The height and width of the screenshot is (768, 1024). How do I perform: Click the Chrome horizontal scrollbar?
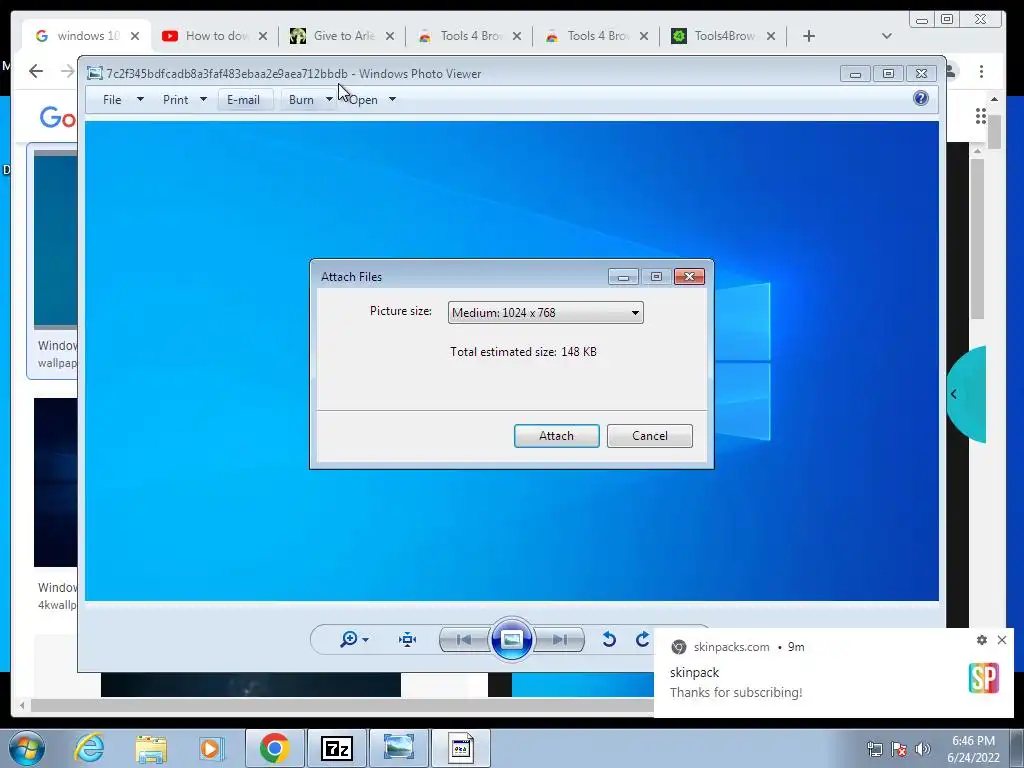pos(340,705)
